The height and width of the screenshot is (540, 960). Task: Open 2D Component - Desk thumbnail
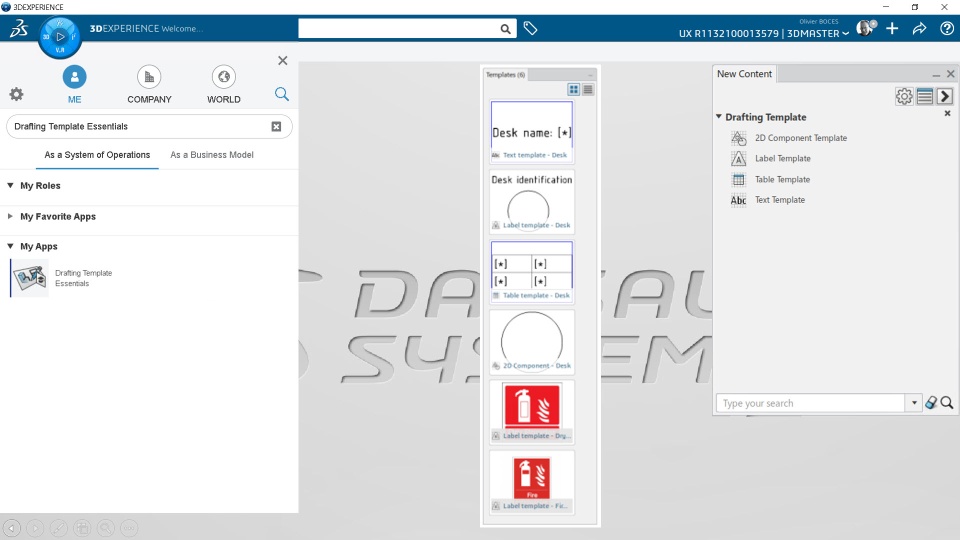pyautogui.click(x=532, y=342)
